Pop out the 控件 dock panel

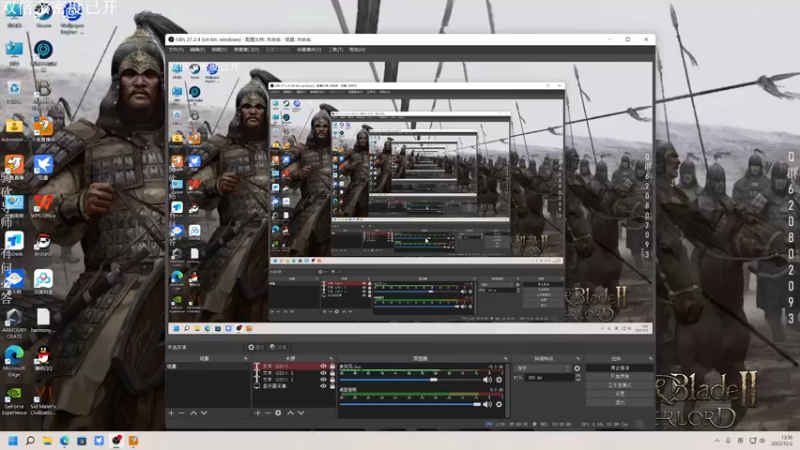point(651,359)
